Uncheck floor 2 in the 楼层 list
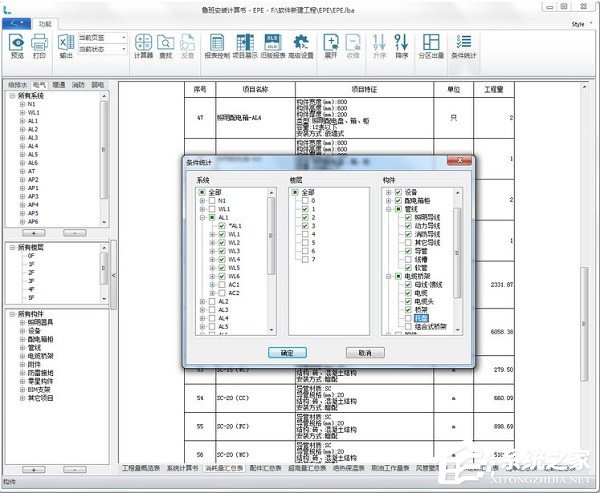Viewport: 600px width, 493px height. coord(305,217)
